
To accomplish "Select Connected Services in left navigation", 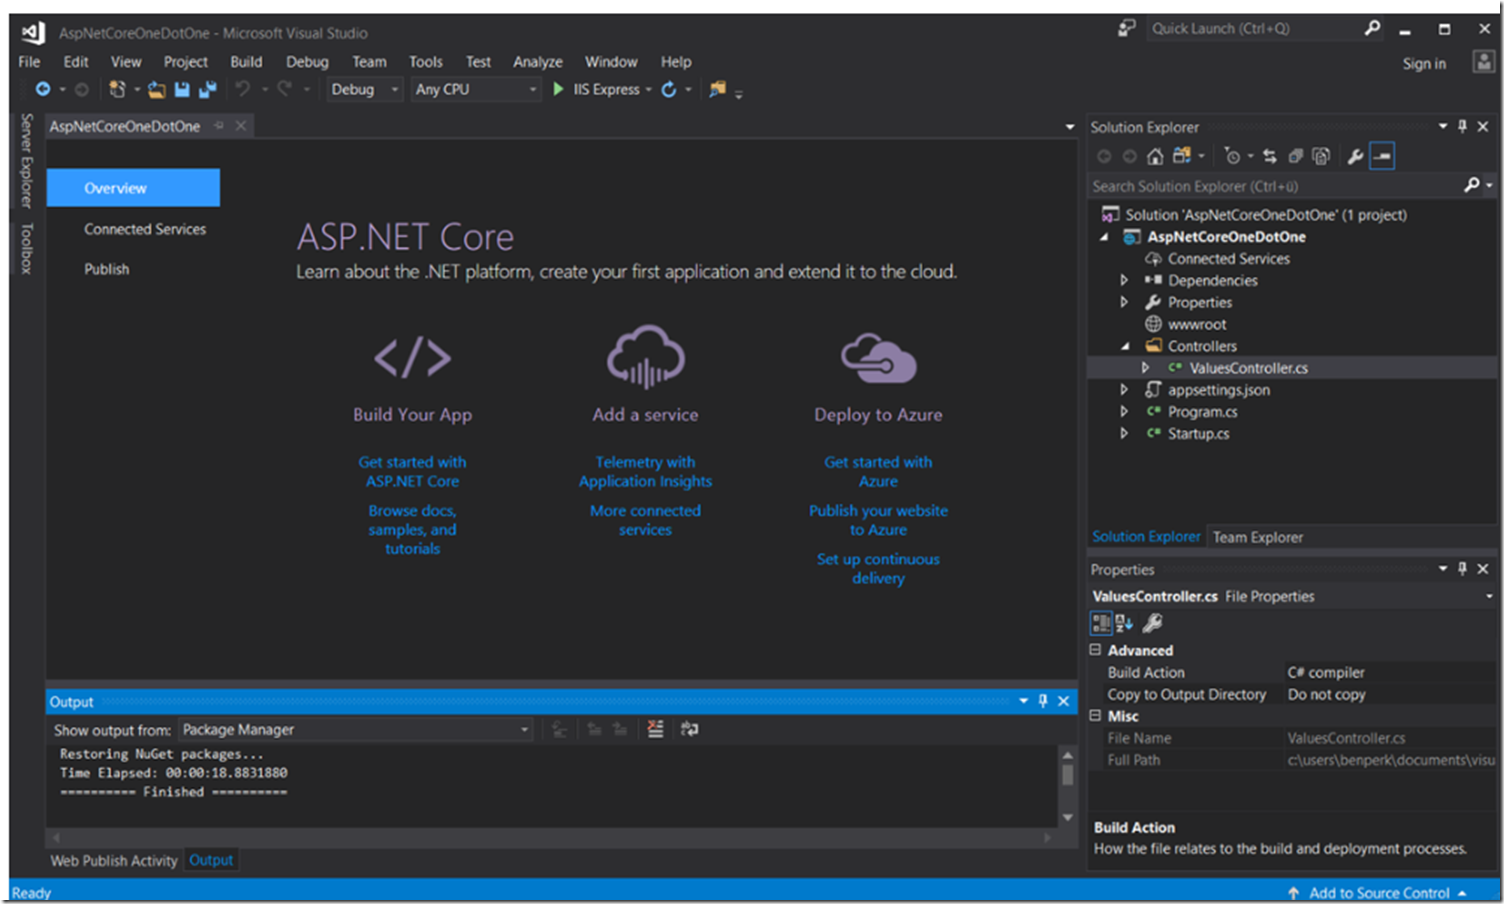I will (145, 229).
